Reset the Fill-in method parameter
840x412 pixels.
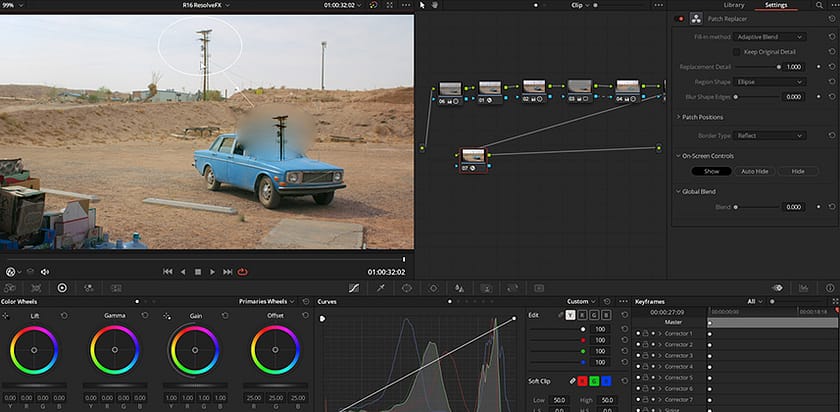coord(830,37)
